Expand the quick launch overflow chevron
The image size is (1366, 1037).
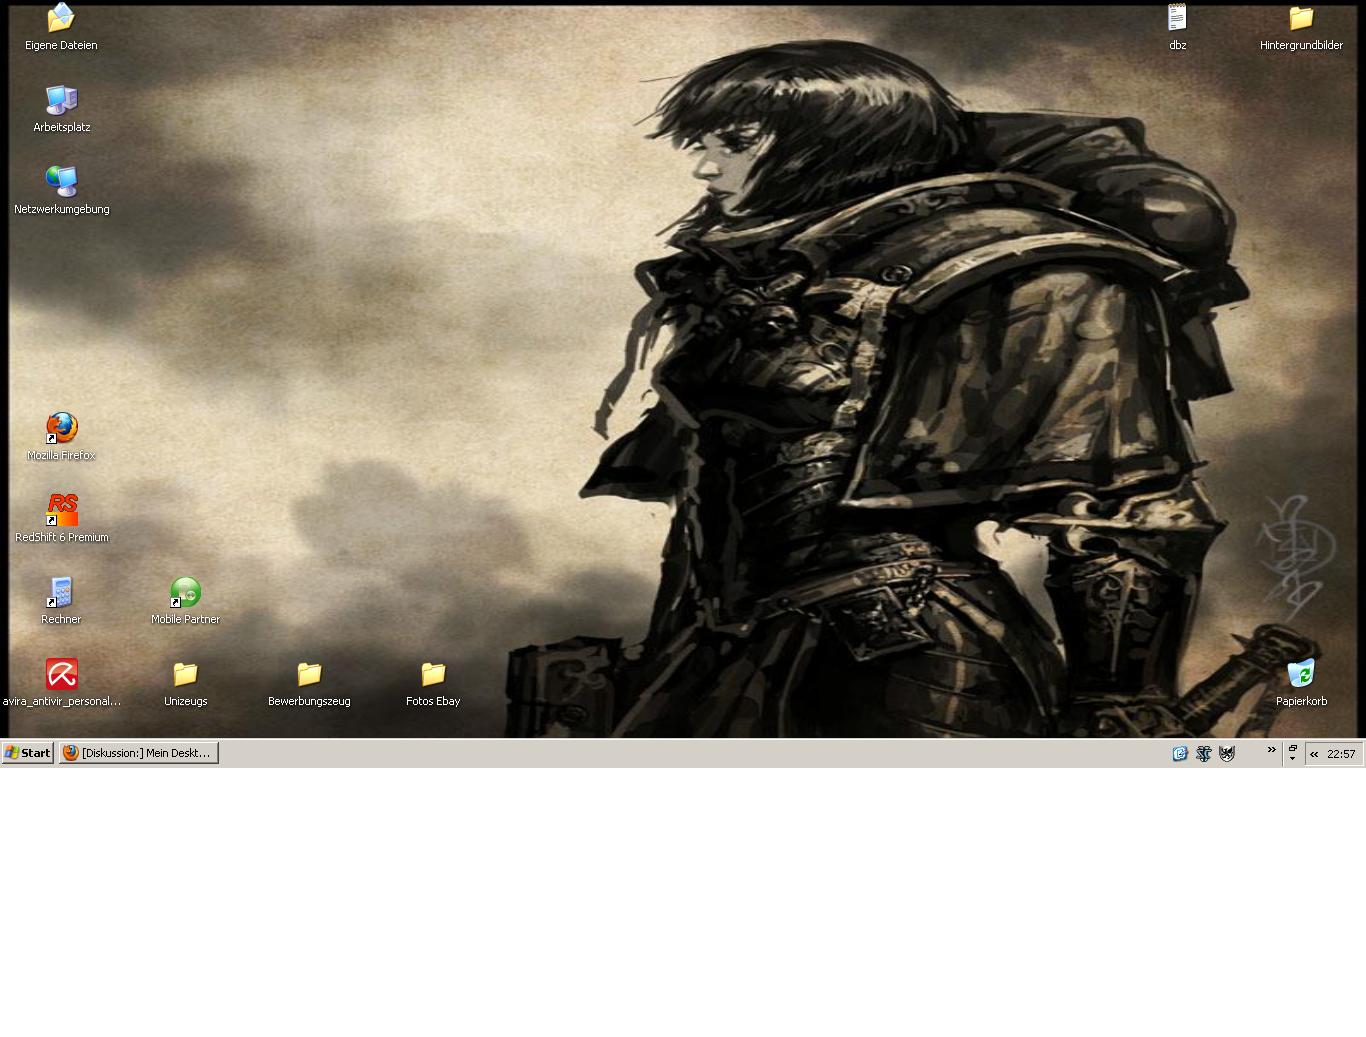click(1272, 749)
